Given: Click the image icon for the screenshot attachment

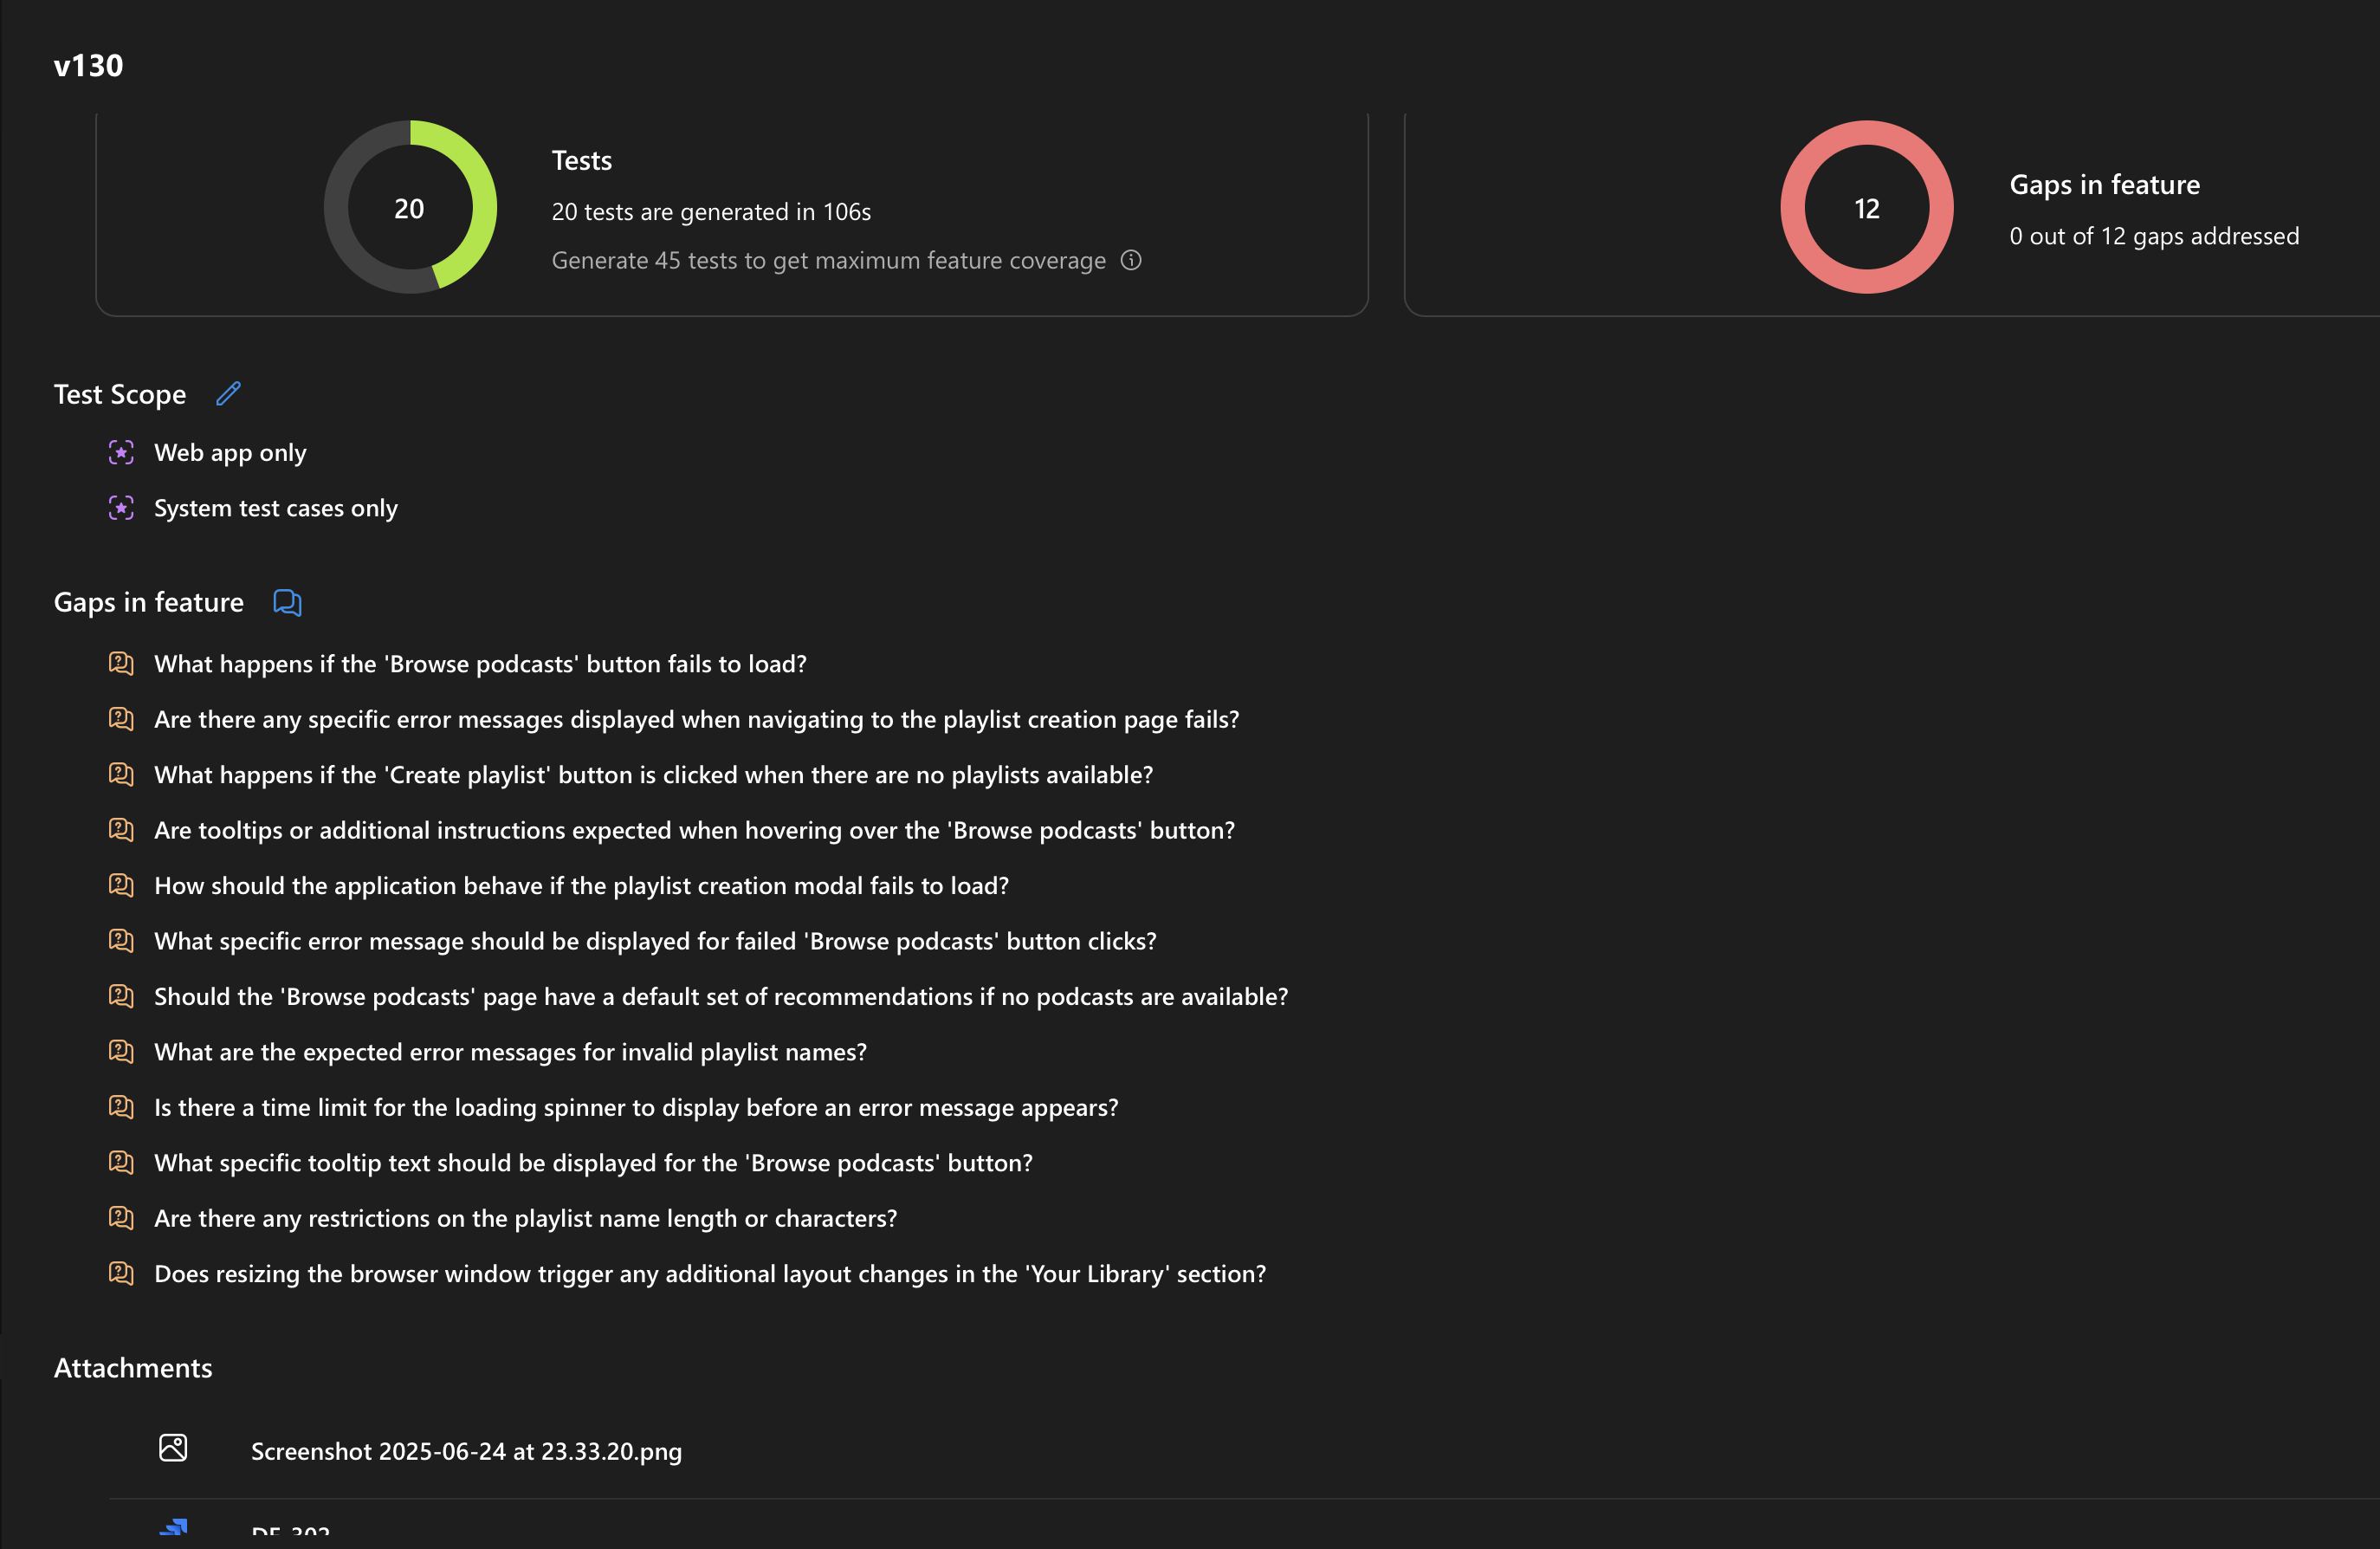Looking at the screenshot, I should tap(173, 1448).
